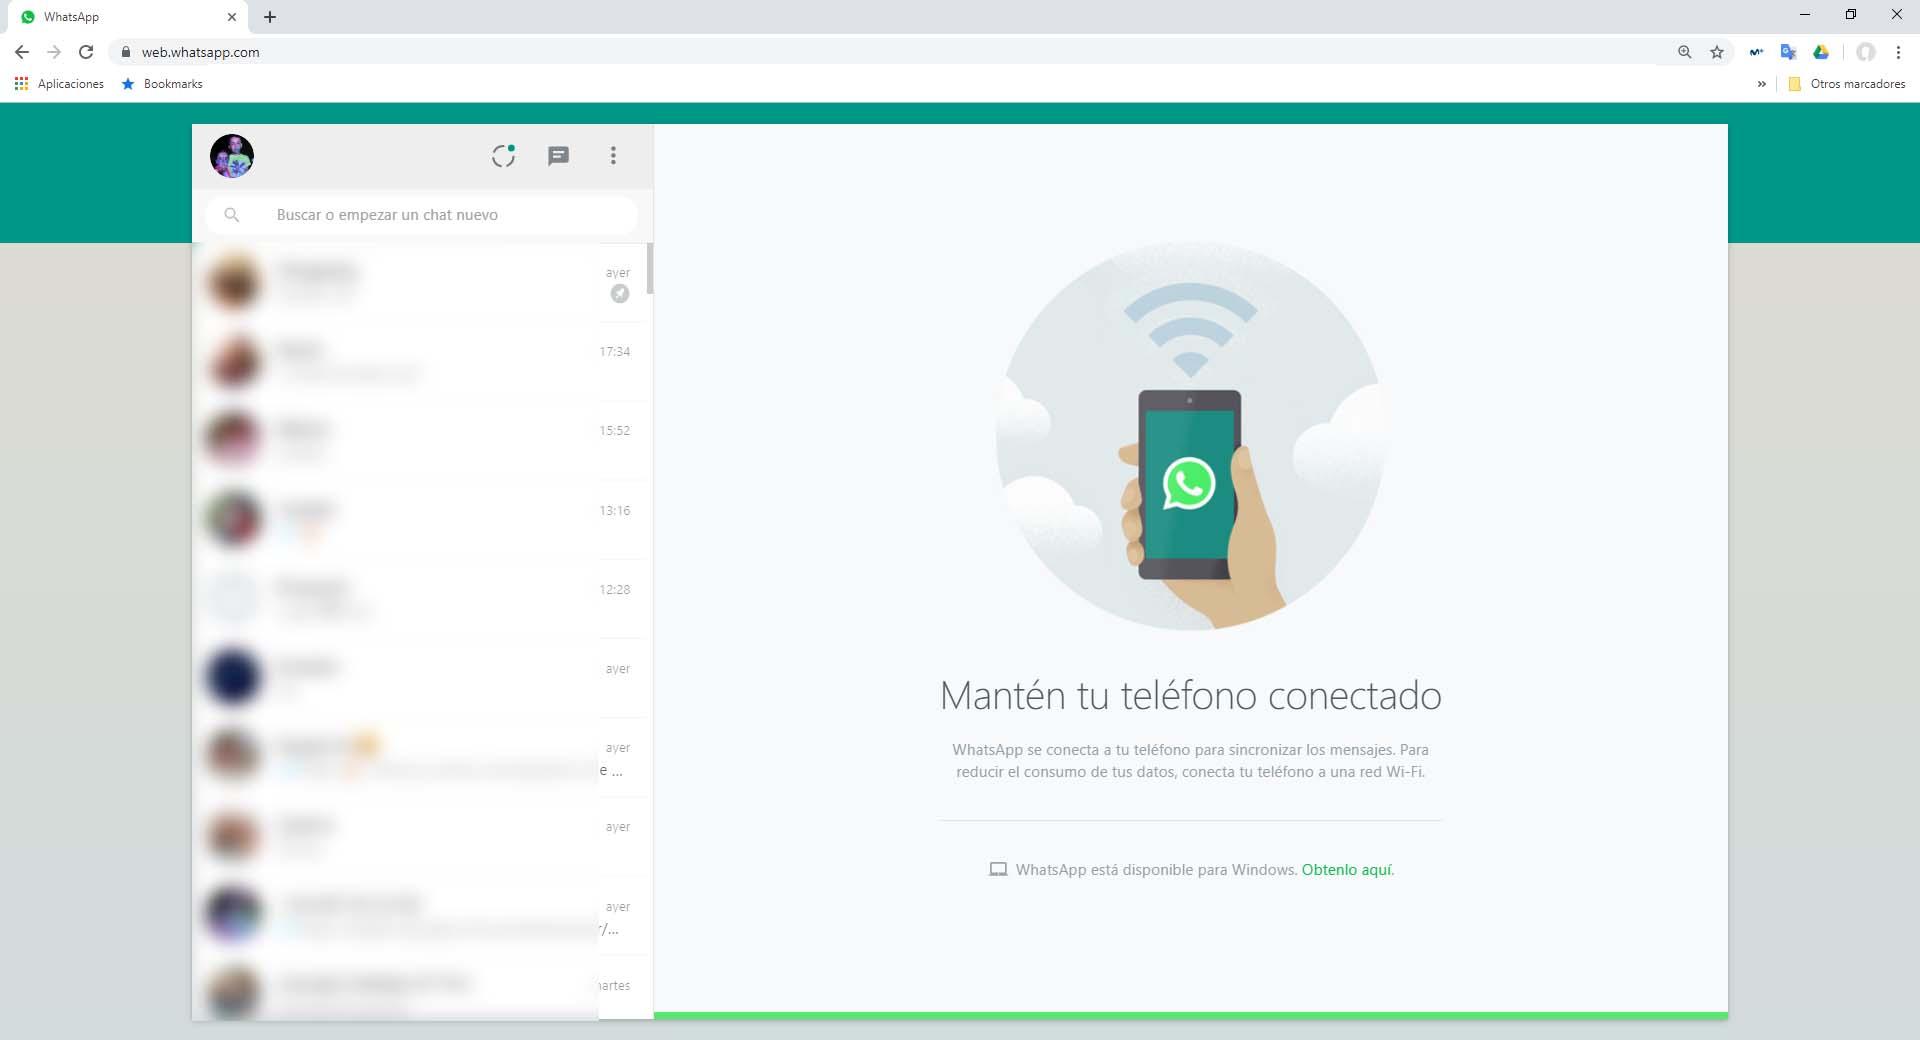This screenshot has width=1920, height=1040.
Task: Open the Bookmarks folder
Action: pyautogui.click(x=162, y=84)
